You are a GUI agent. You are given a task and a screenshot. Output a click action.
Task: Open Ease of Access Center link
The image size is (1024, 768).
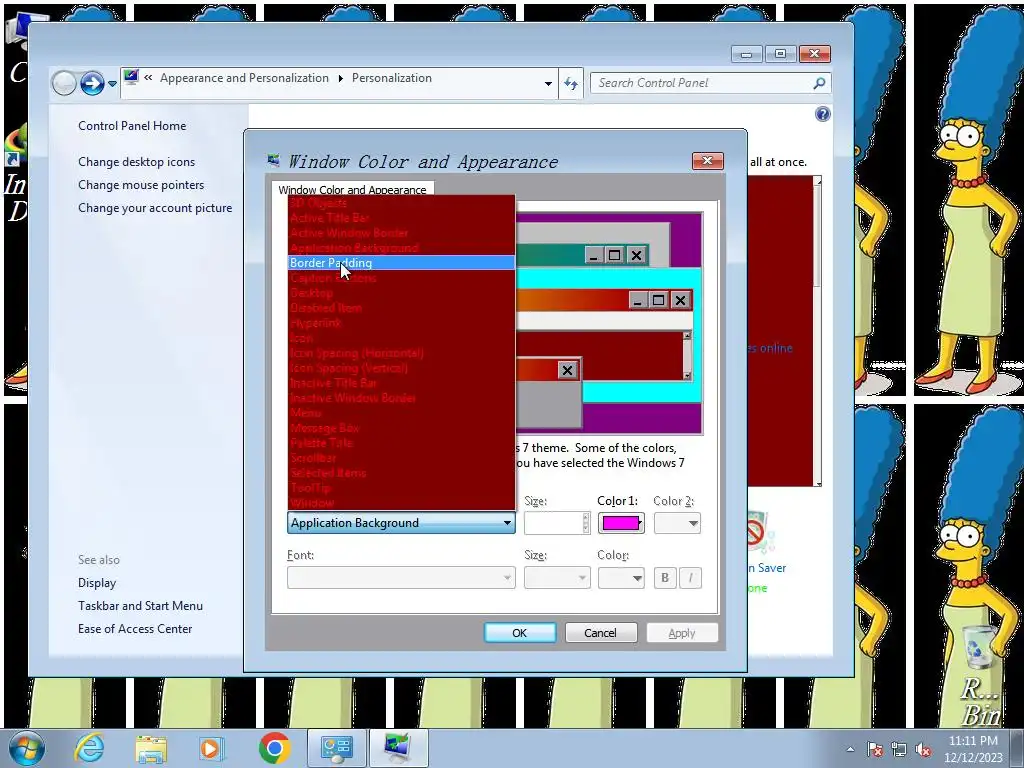(x=135, y=629)
